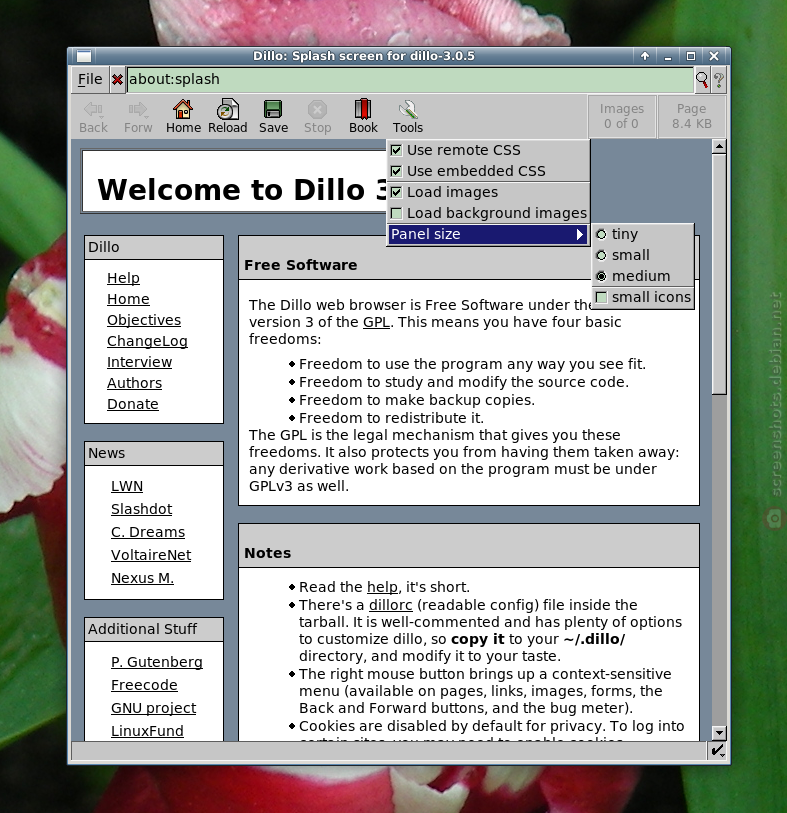This screenshot has width=787, height=813.
Task: Click the Page 8.4 KB indicator
Action: (x=692, y=116)
